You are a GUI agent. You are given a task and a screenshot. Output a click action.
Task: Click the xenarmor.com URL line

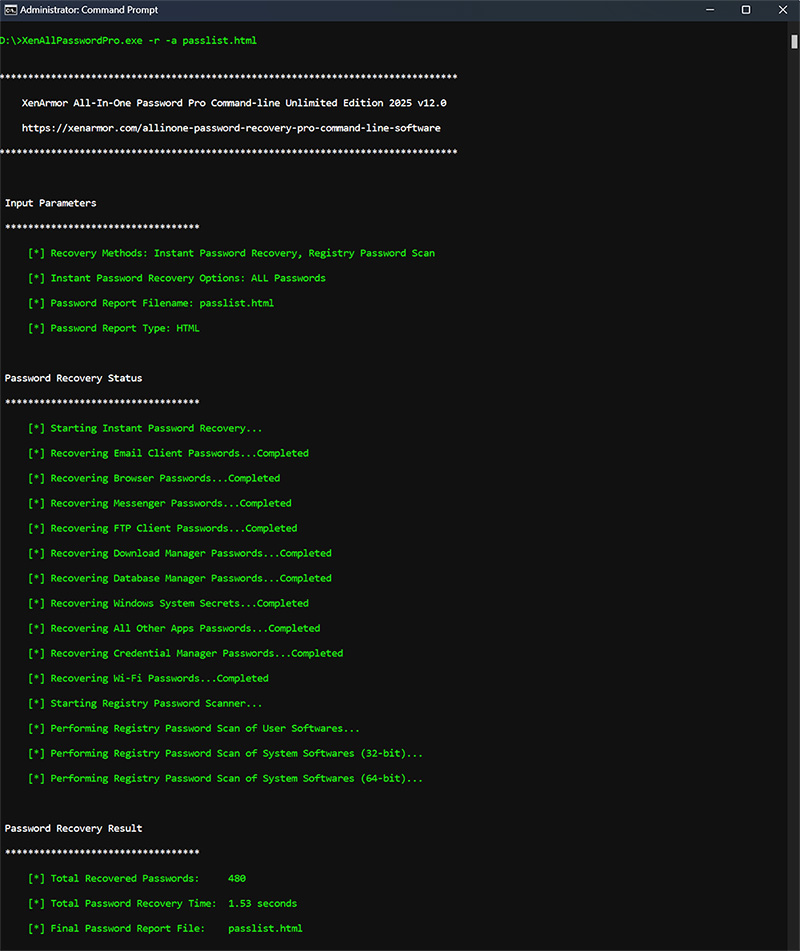(x=231, y=128)
